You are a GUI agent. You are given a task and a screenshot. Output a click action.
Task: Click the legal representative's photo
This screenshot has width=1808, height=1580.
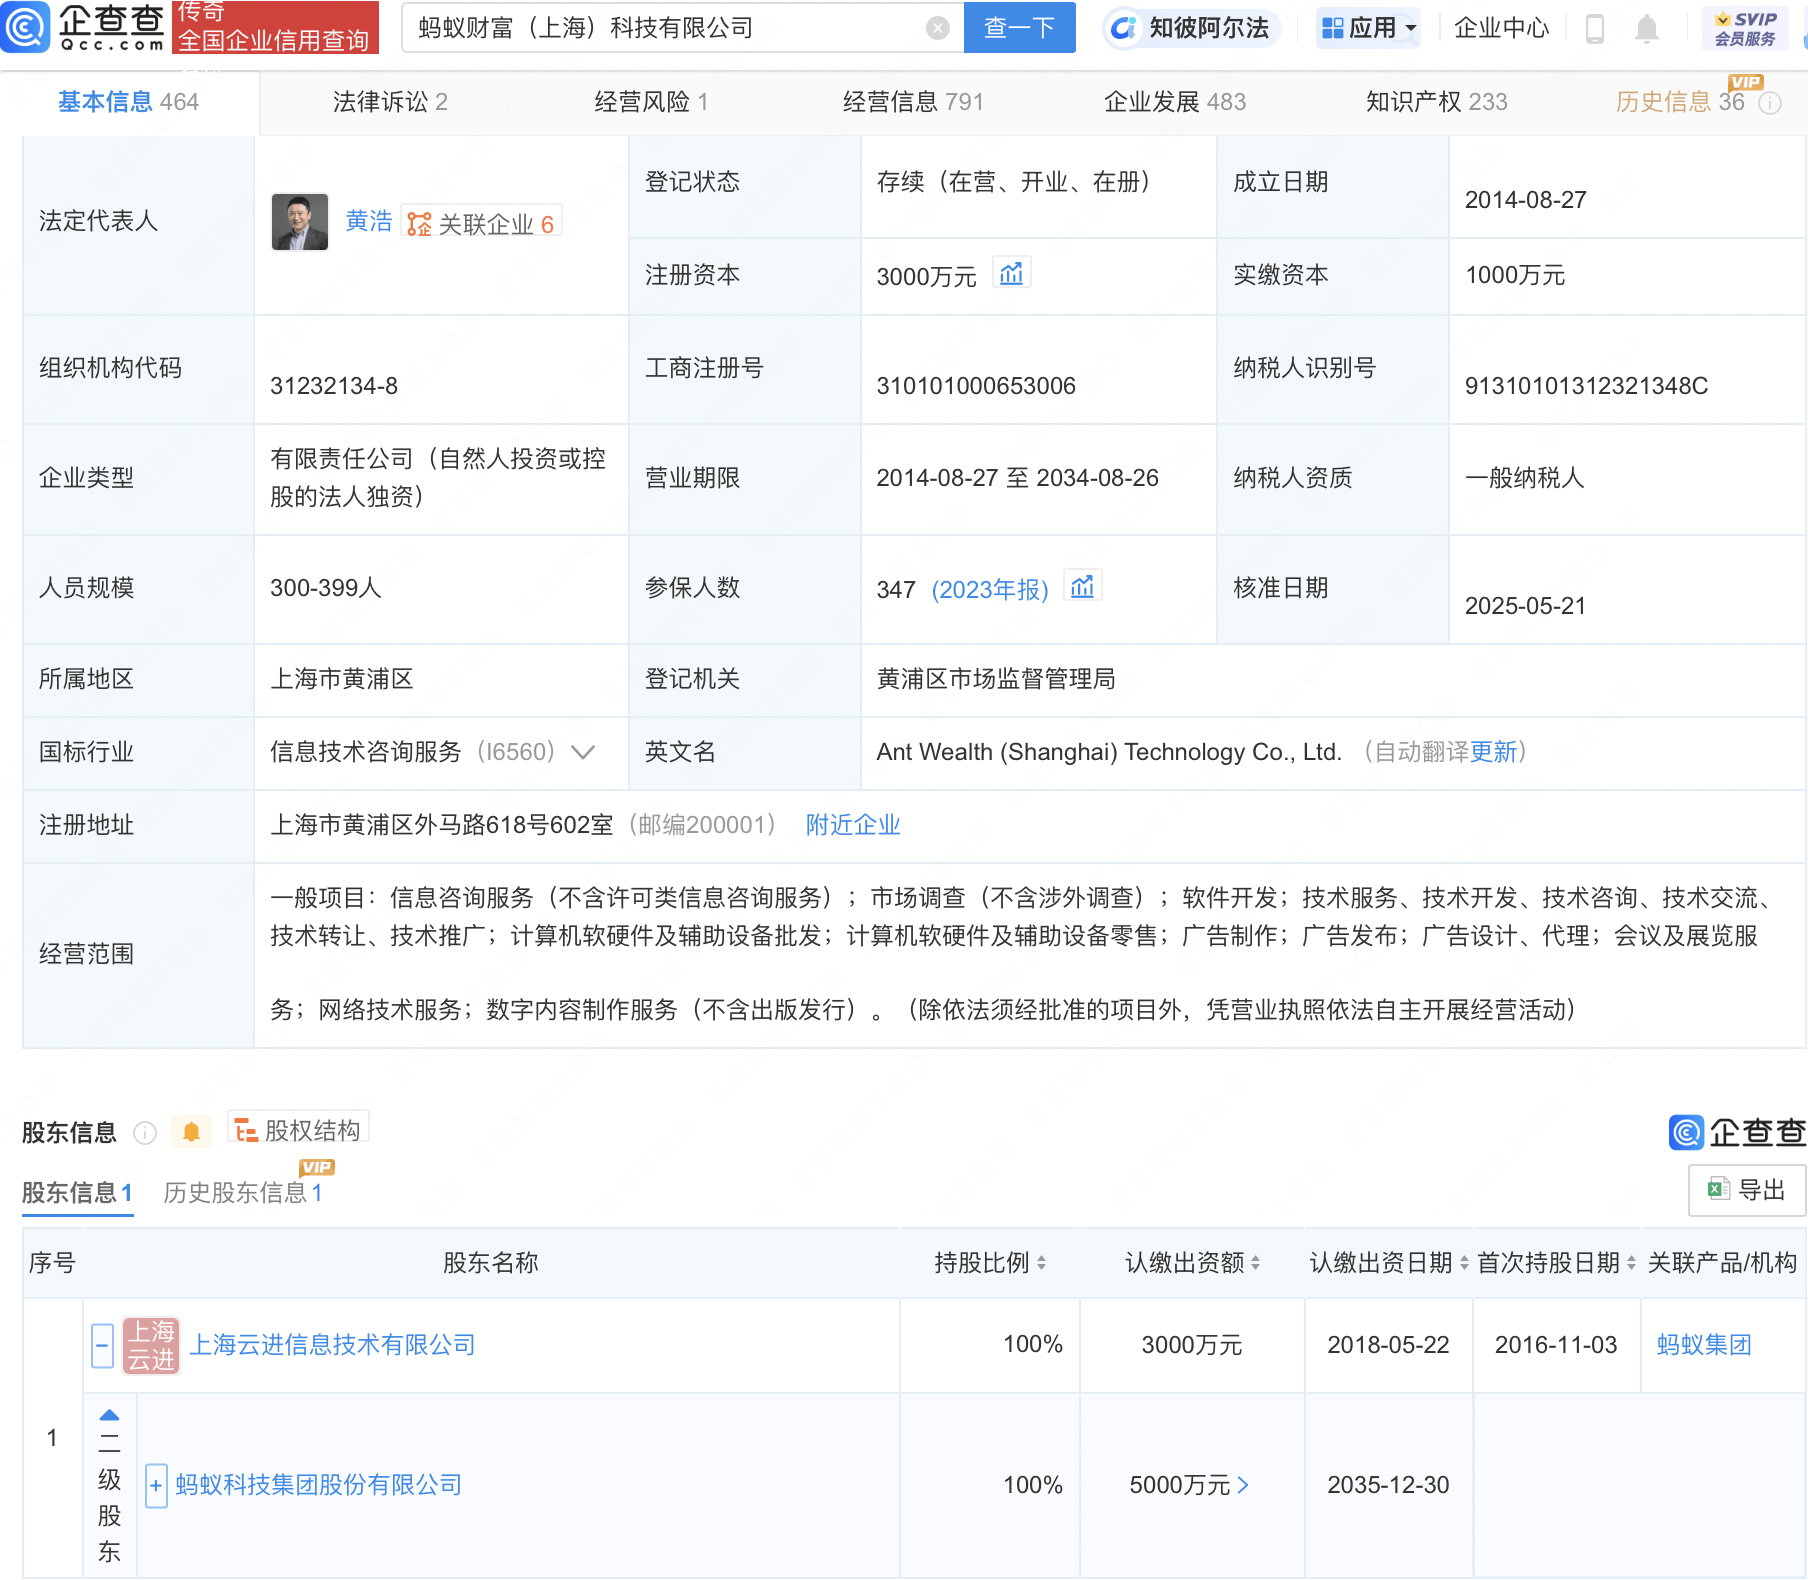click(x=300, y=222)
